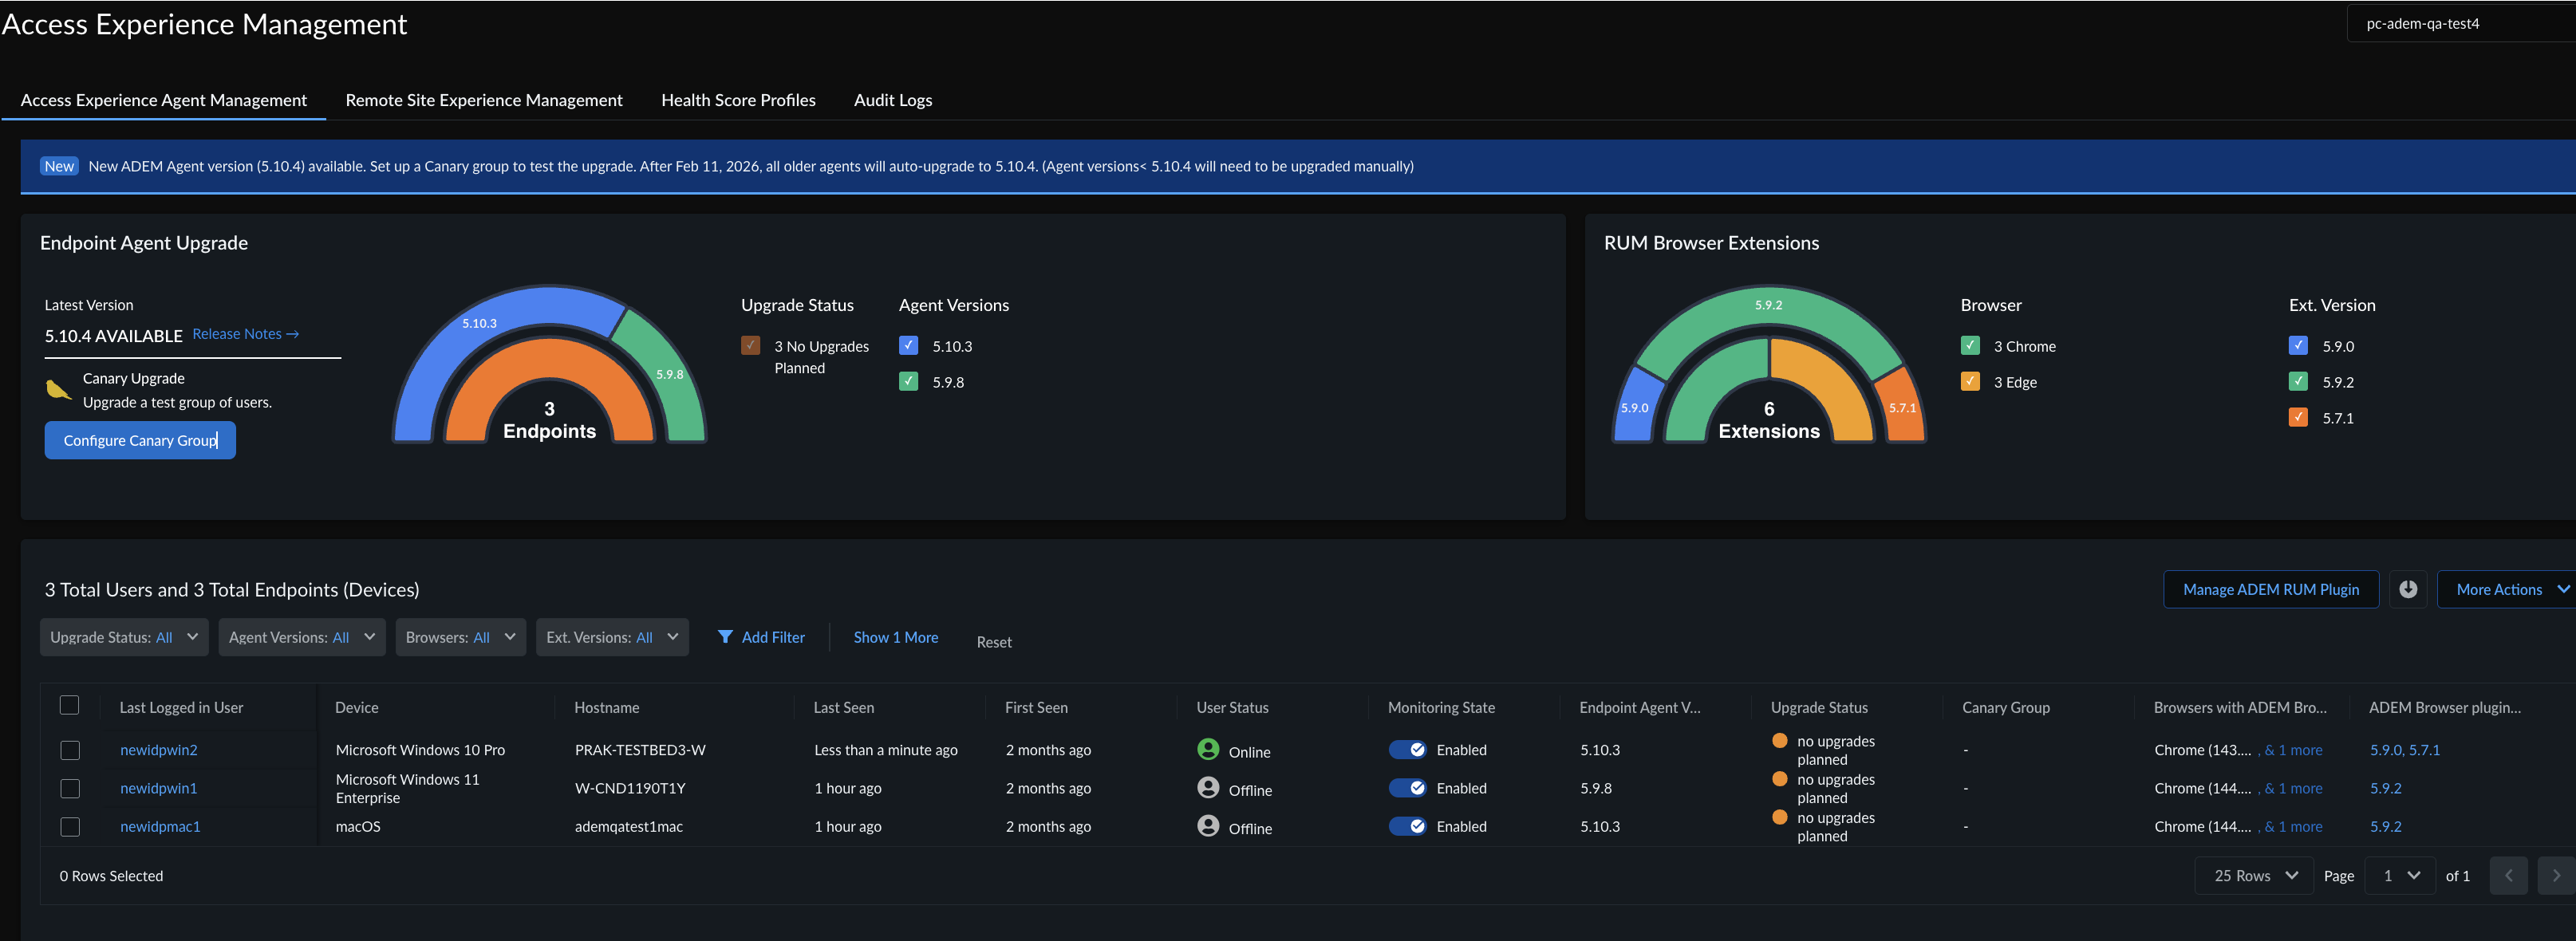Click the download report icon button
Screen dimensions: 2576x941
[x=2407, y=589]
